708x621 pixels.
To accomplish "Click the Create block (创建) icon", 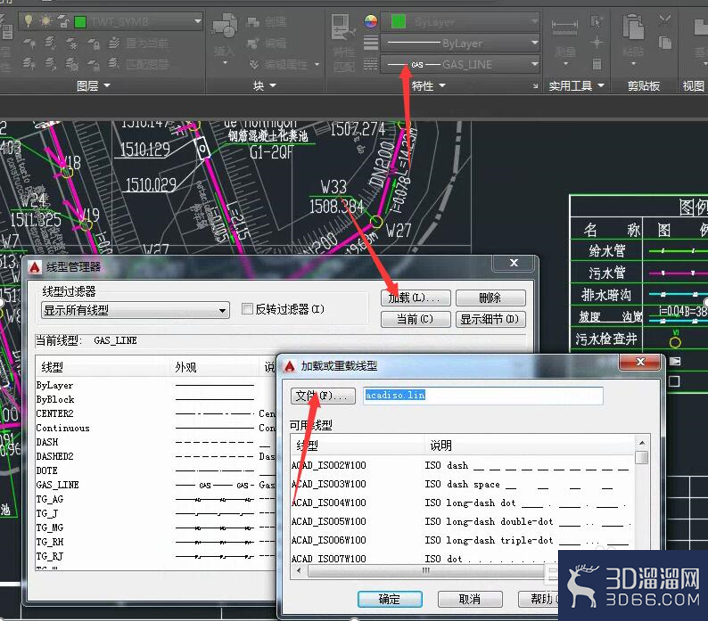I will pos(253,22).
